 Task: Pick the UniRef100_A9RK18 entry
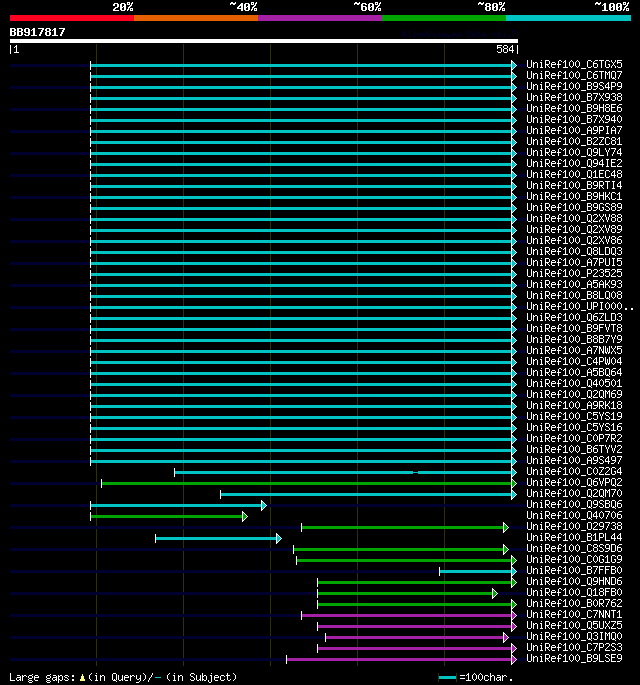tap(574, 405)
